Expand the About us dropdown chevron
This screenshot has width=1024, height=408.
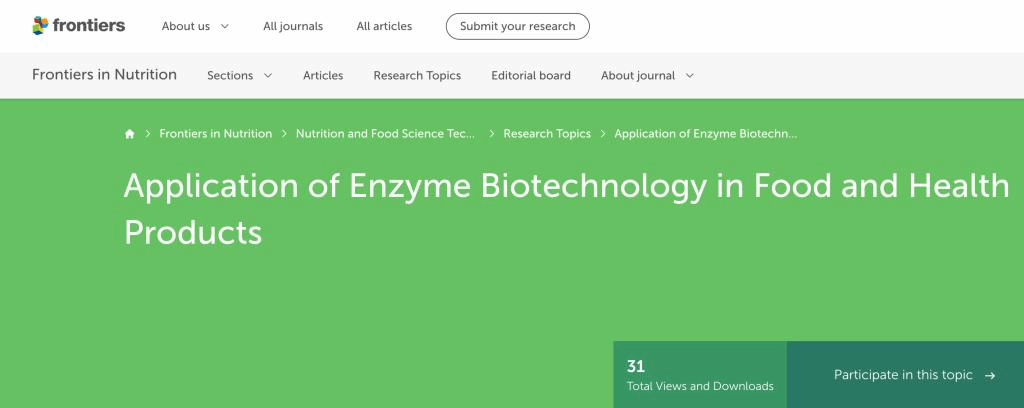point(224,26)
